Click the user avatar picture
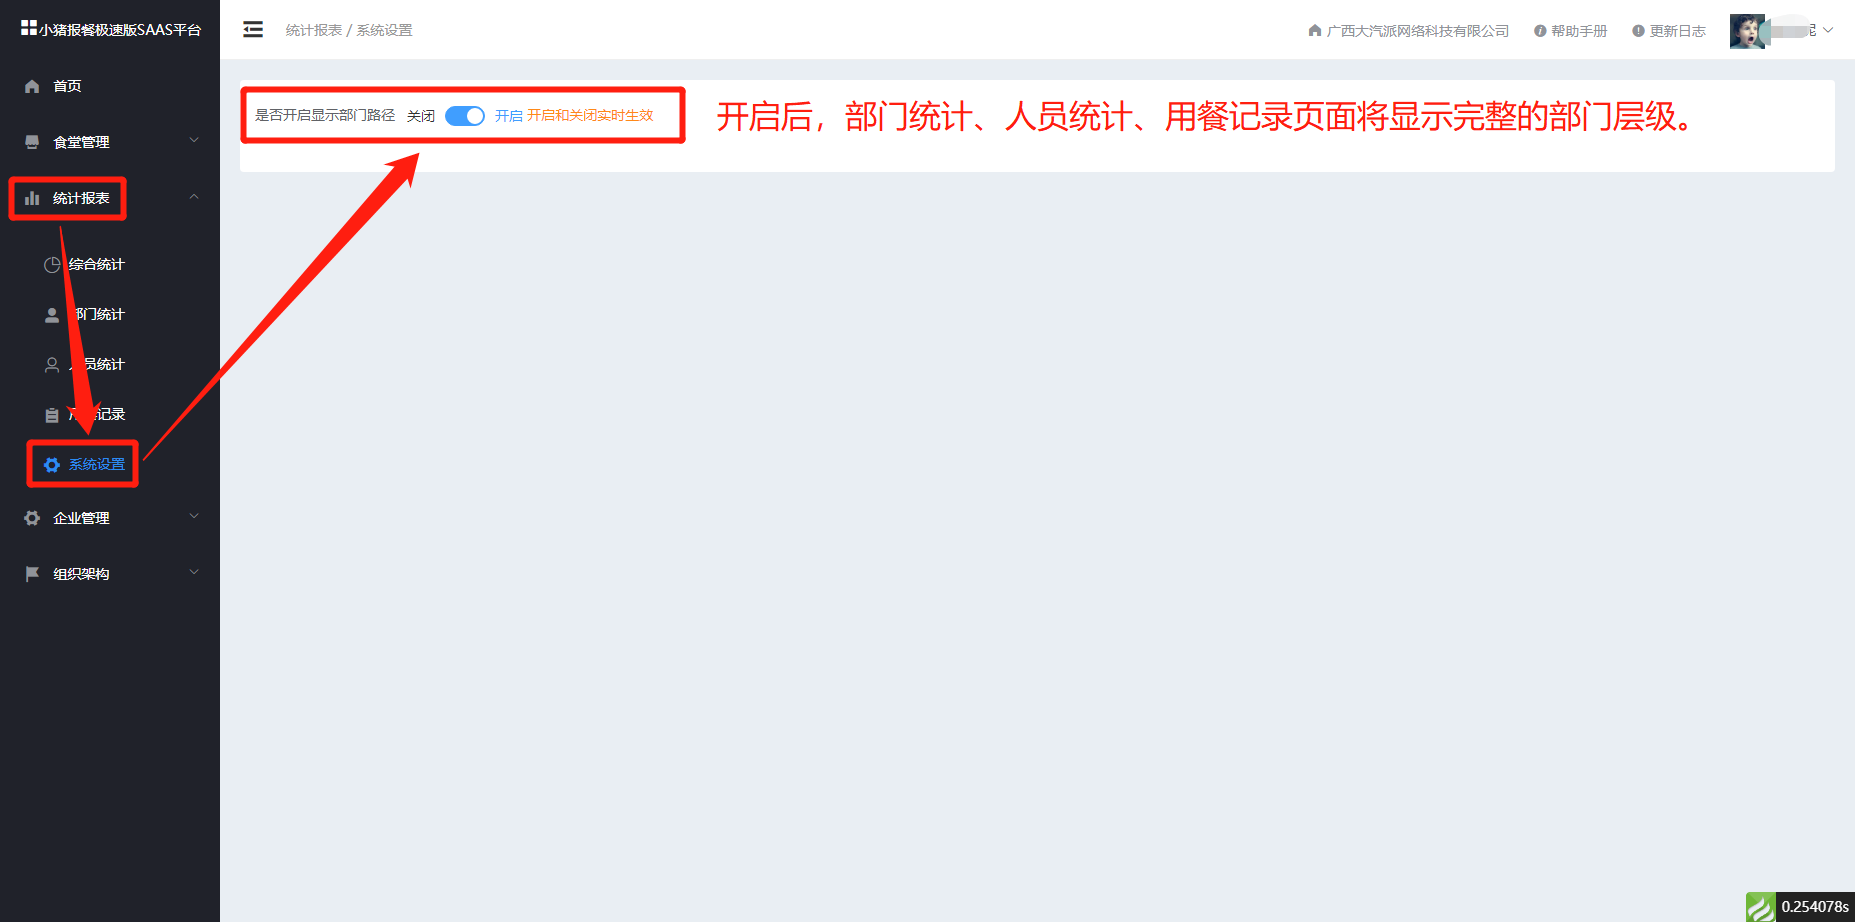The width and height of the screenshot is (1855, 922). 1747,31
